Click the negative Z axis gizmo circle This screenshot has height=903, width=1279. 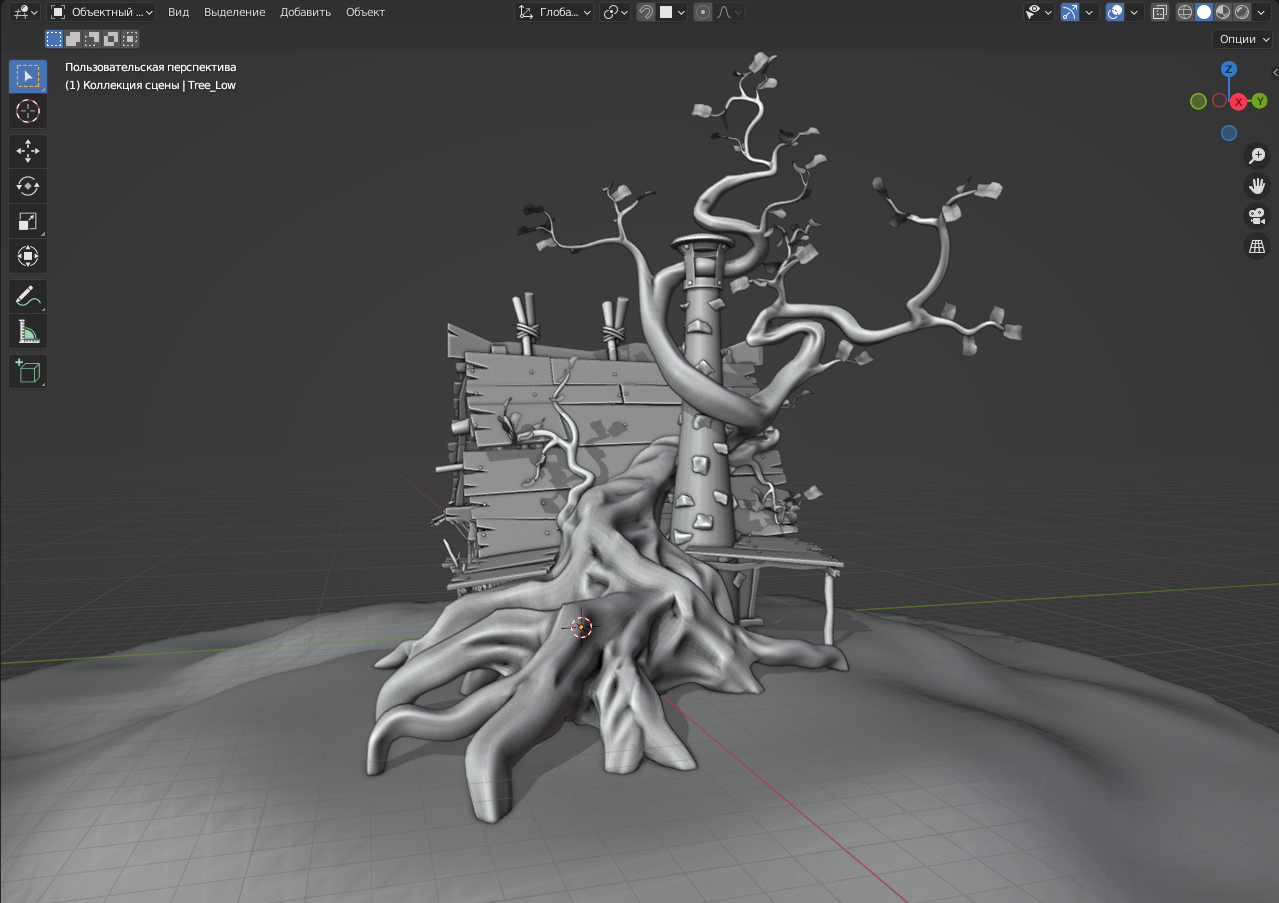coord(1229,133)
